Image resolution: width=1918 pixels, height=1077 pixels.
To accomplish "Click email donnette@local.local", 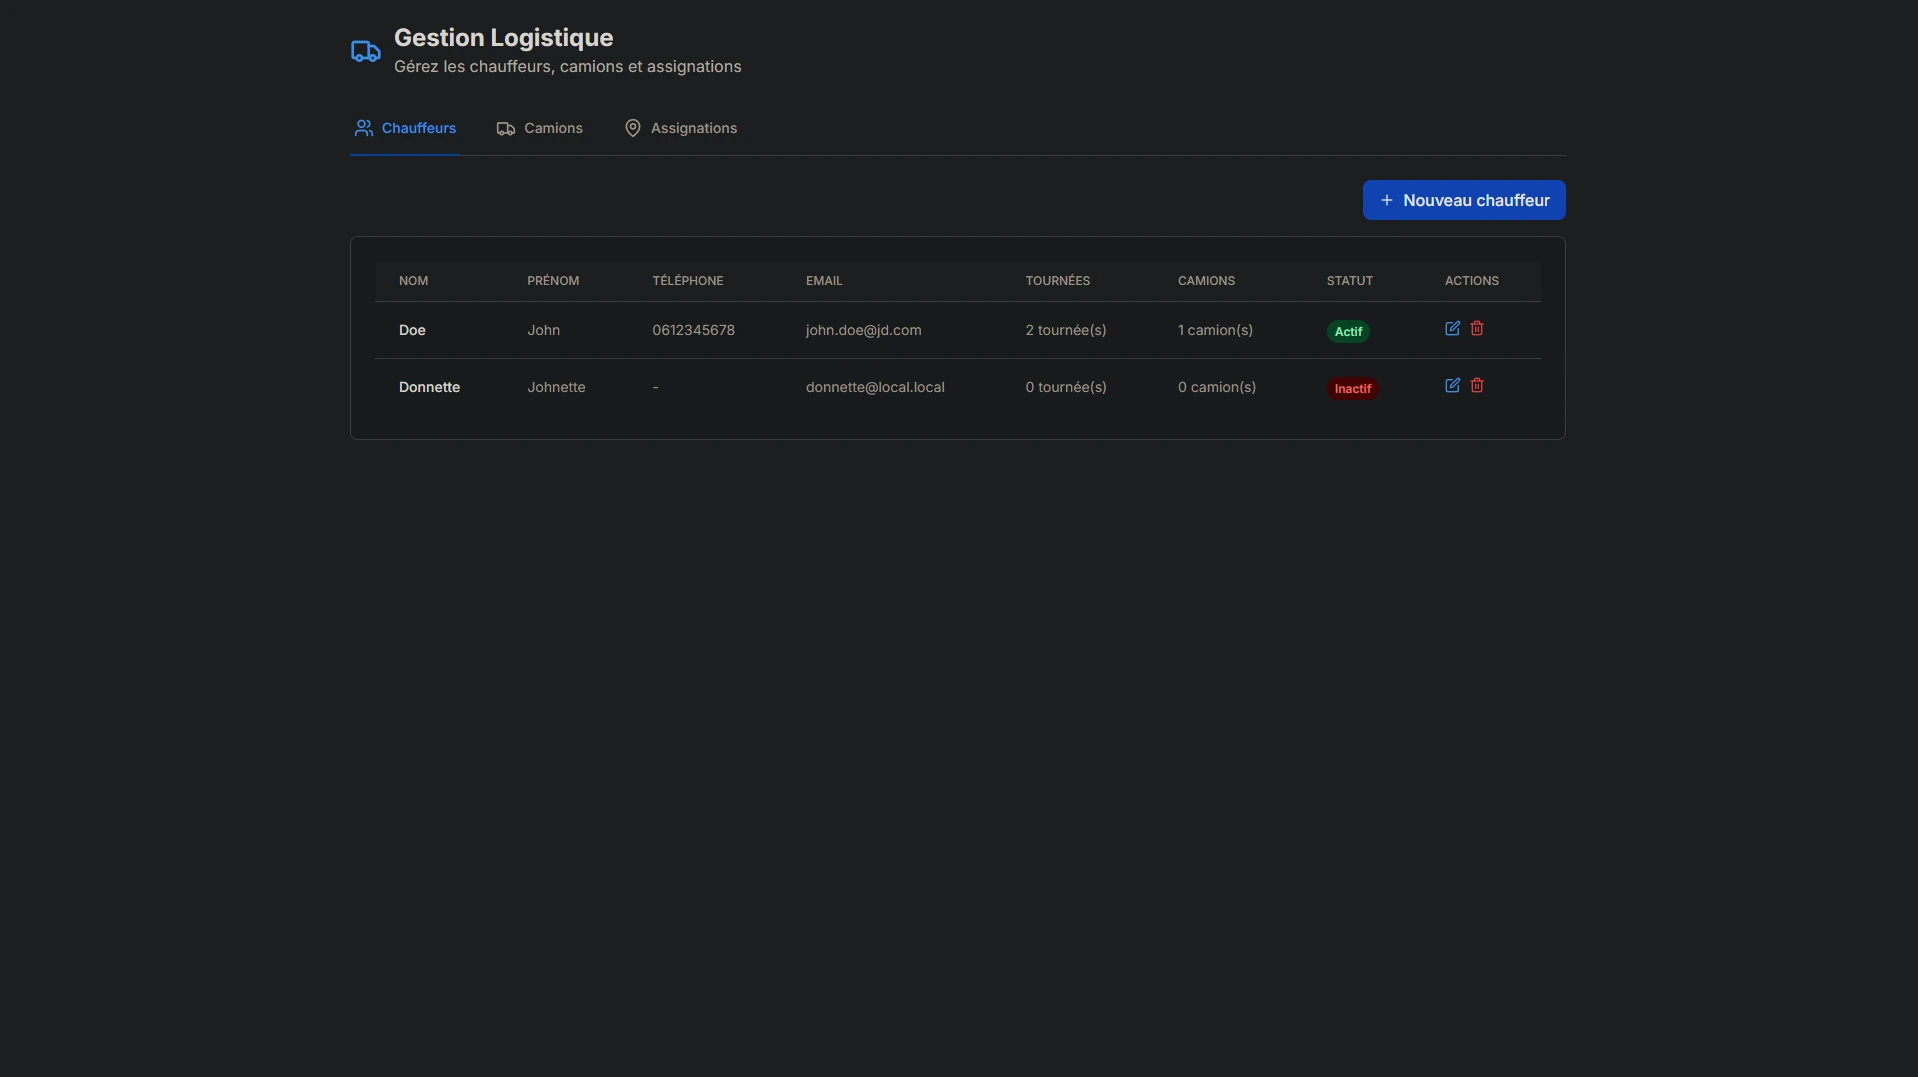I will pyautogui.click(x=875, y=387).
